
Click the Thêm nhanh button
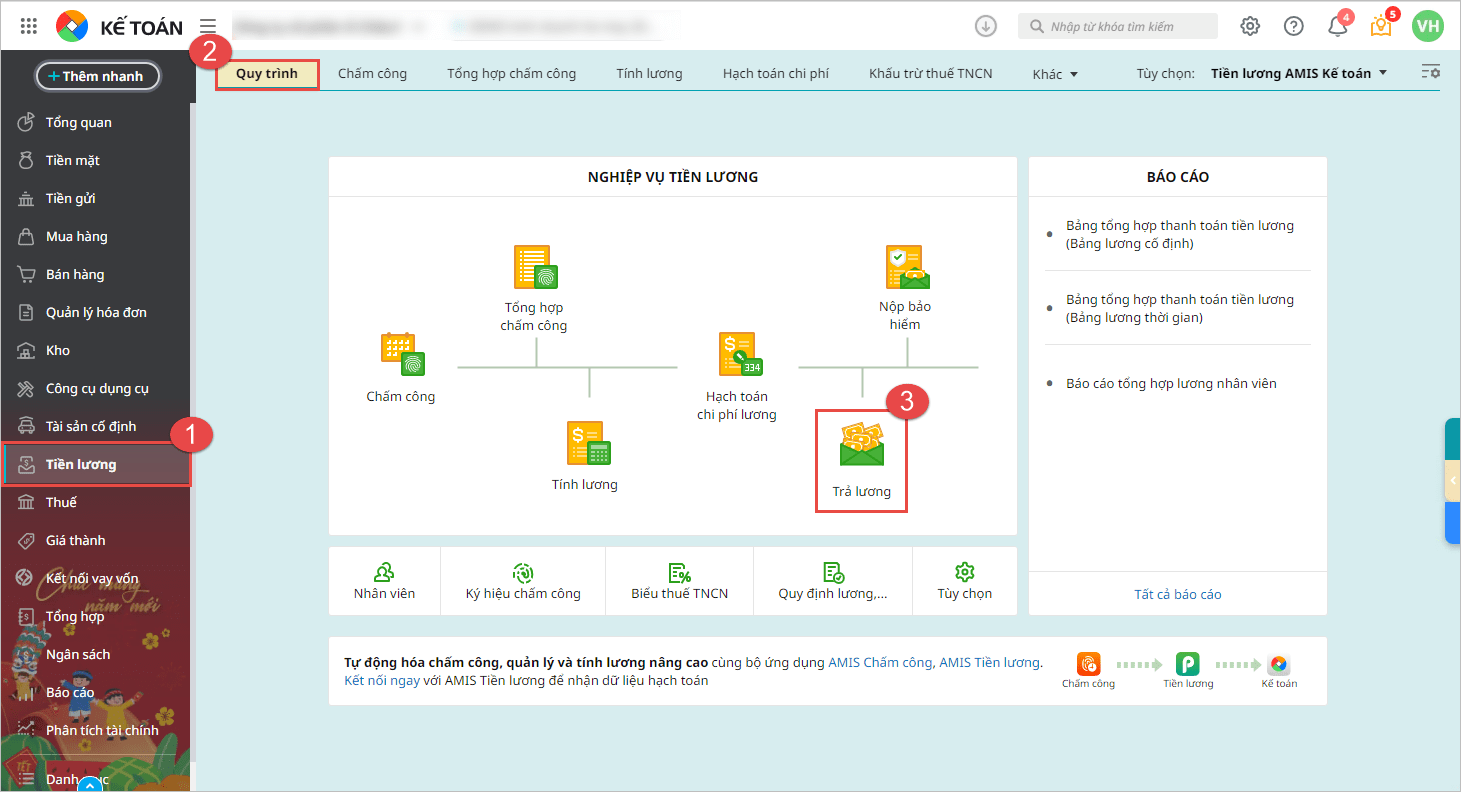[97, 76]
